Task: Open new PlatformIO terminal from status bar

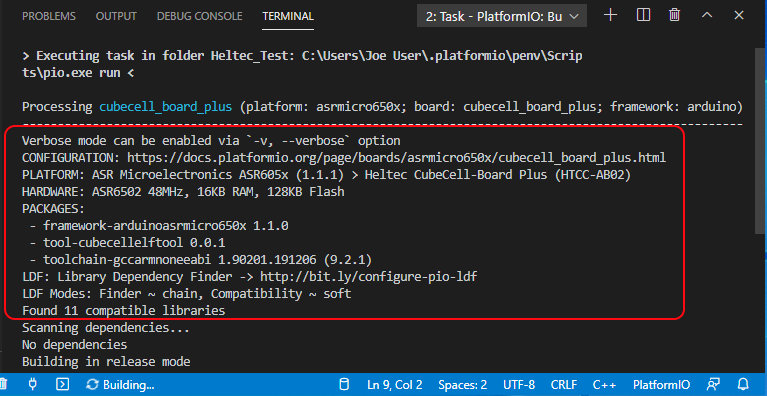Action: click(62, 384)
